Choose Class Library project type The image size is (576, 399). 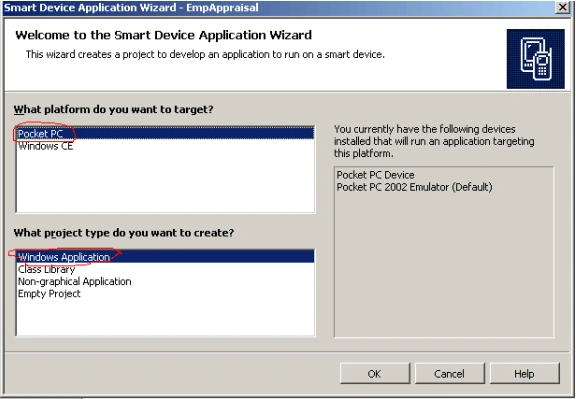pyautogui.click(x=165, y=269)
